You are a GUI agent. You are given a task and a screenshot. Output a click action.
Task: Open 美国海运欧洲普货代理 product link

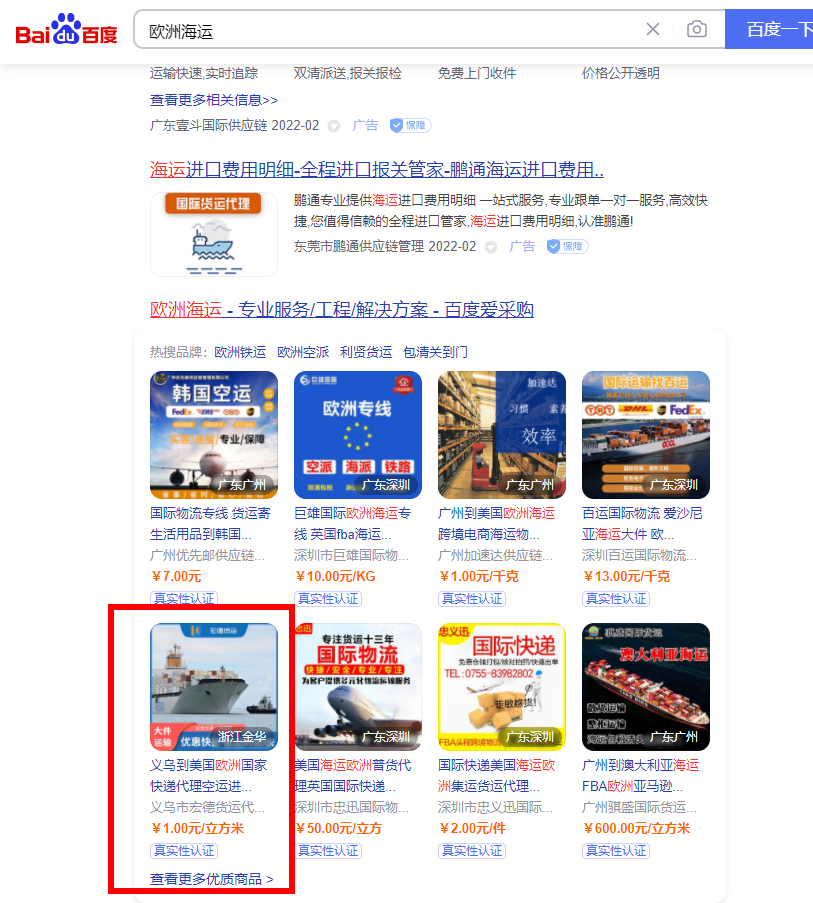[352, 776]
